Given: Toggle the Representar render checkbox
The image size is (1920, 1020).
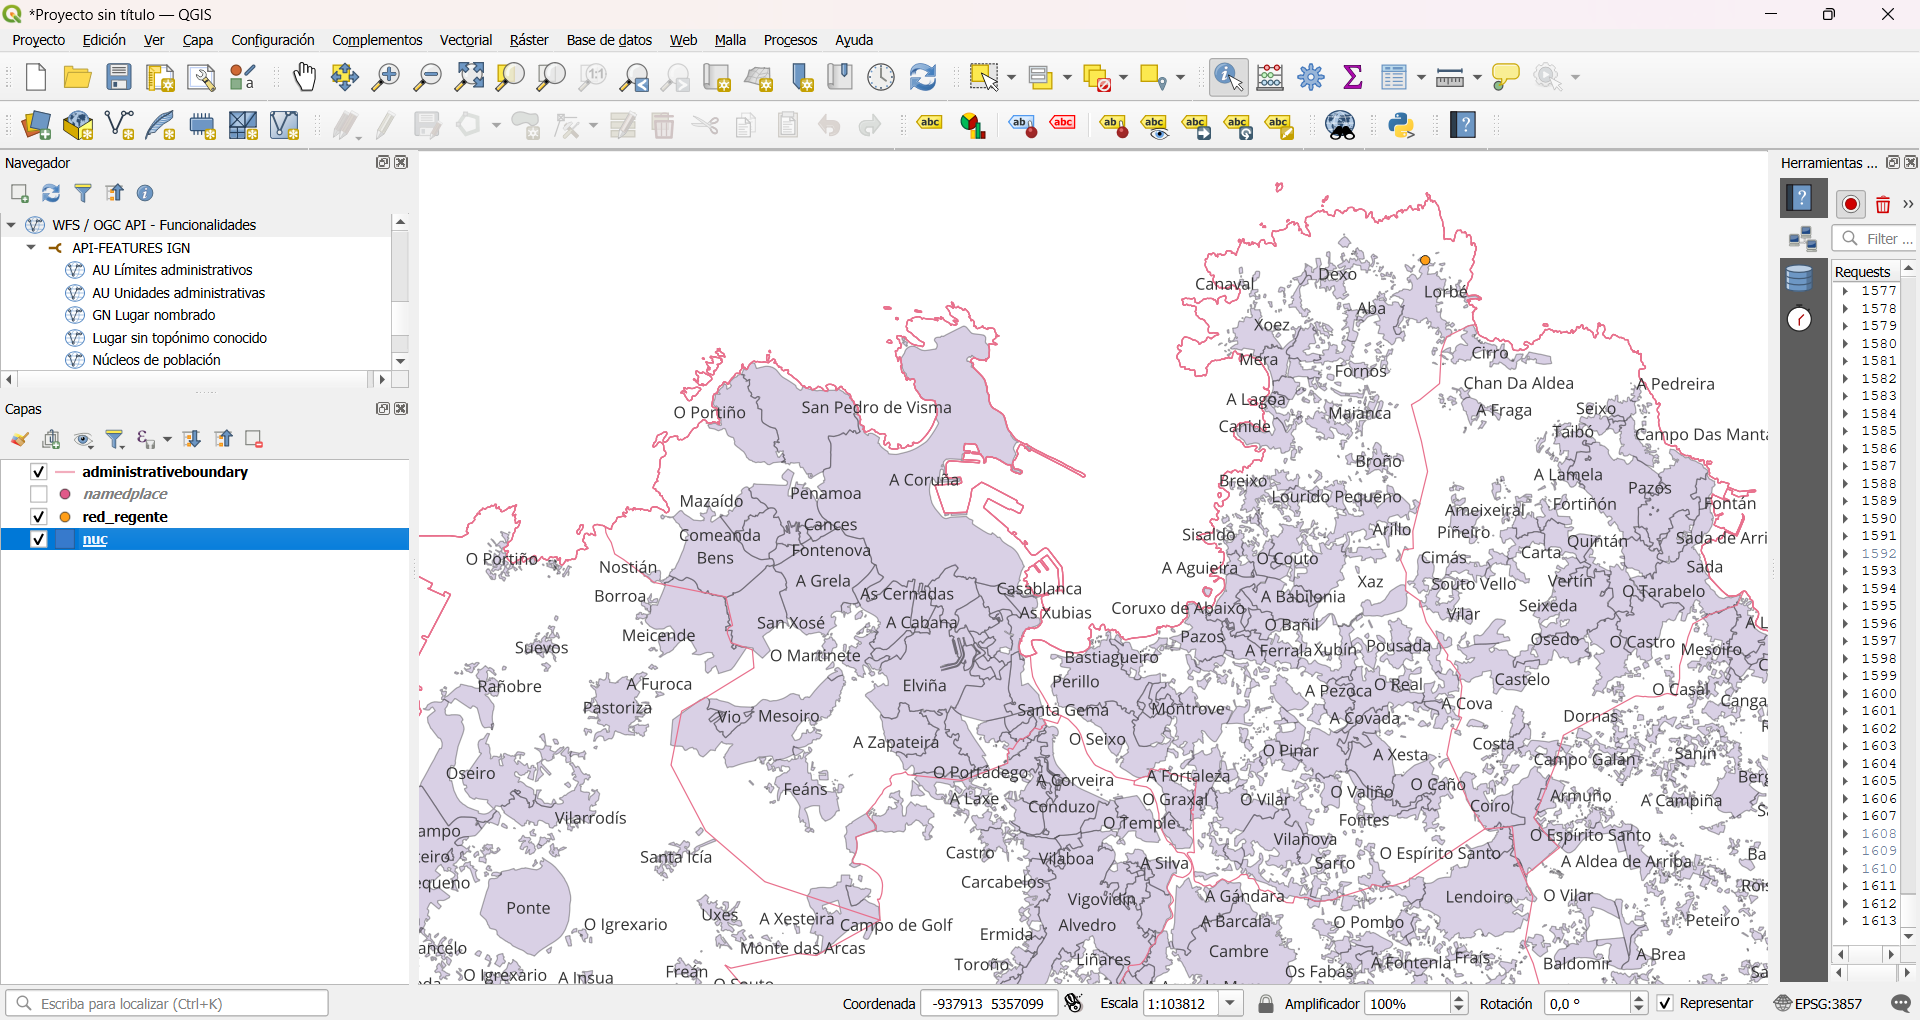Looking at the screenshot, I should pos(1665,1003).
